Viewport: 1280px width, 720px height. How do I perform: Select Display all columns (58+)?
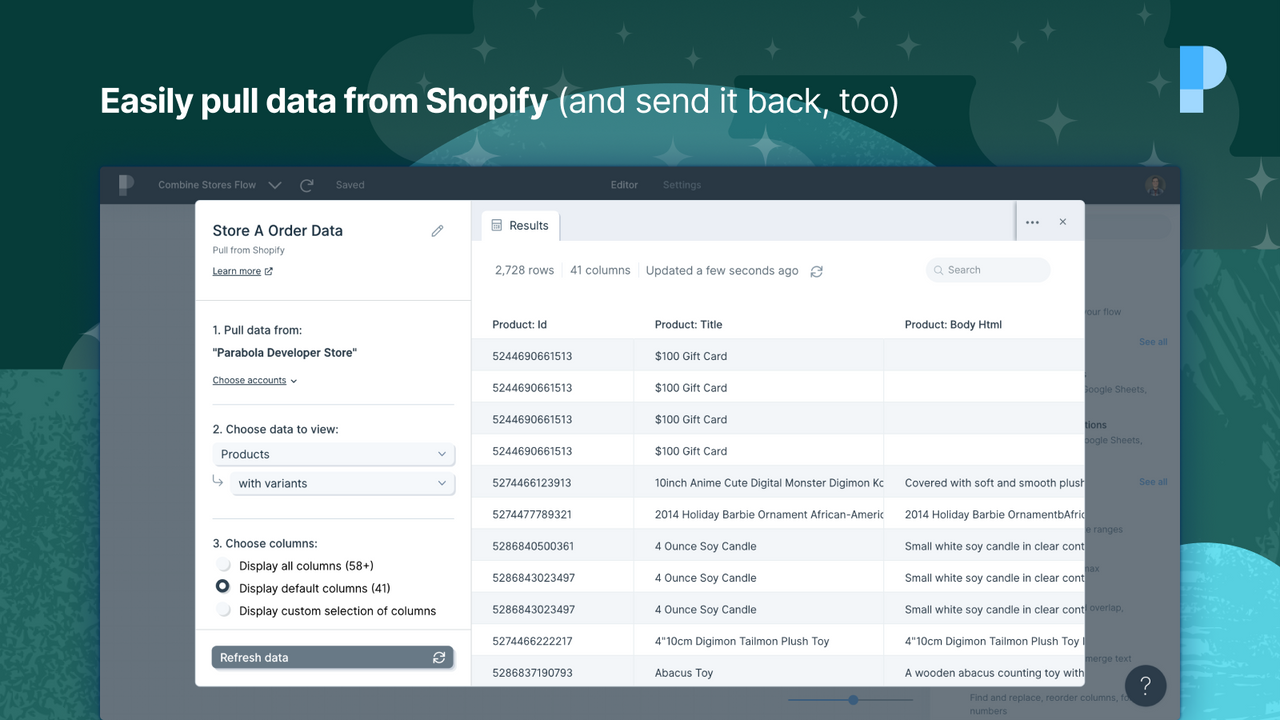pos(223,565)
